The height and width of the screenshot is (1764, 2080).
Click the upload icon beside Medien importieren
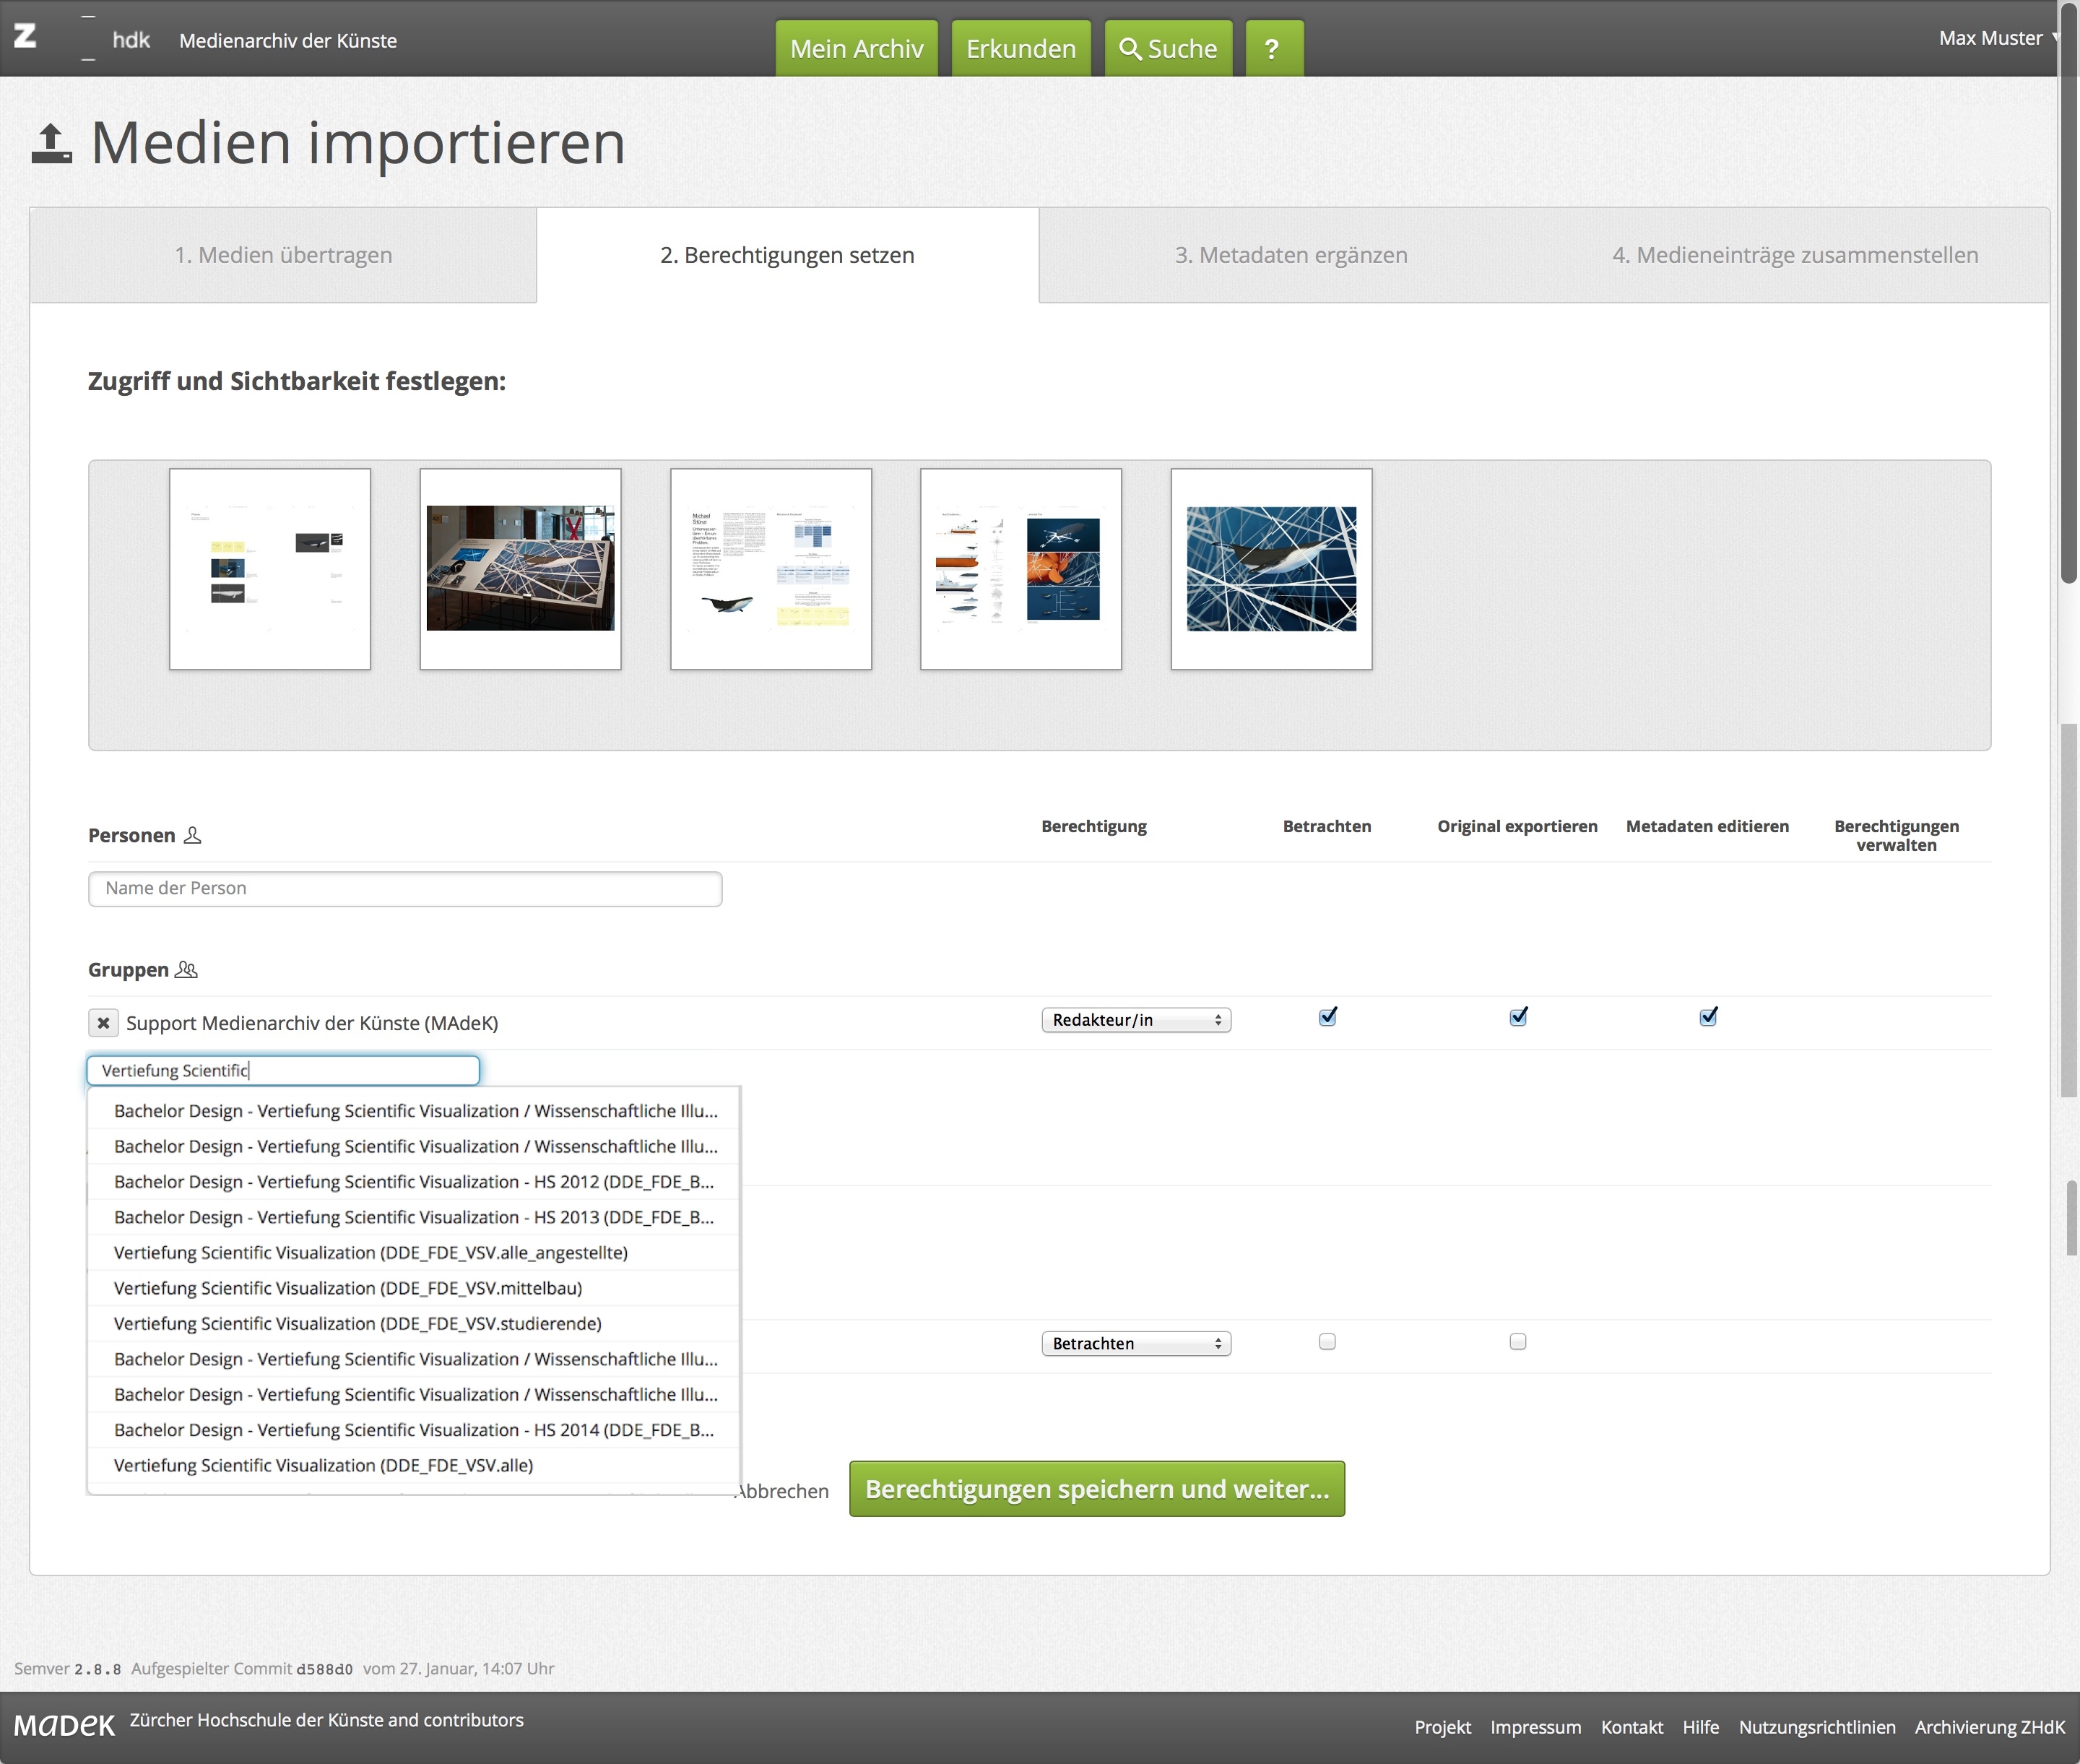[52, 143]
